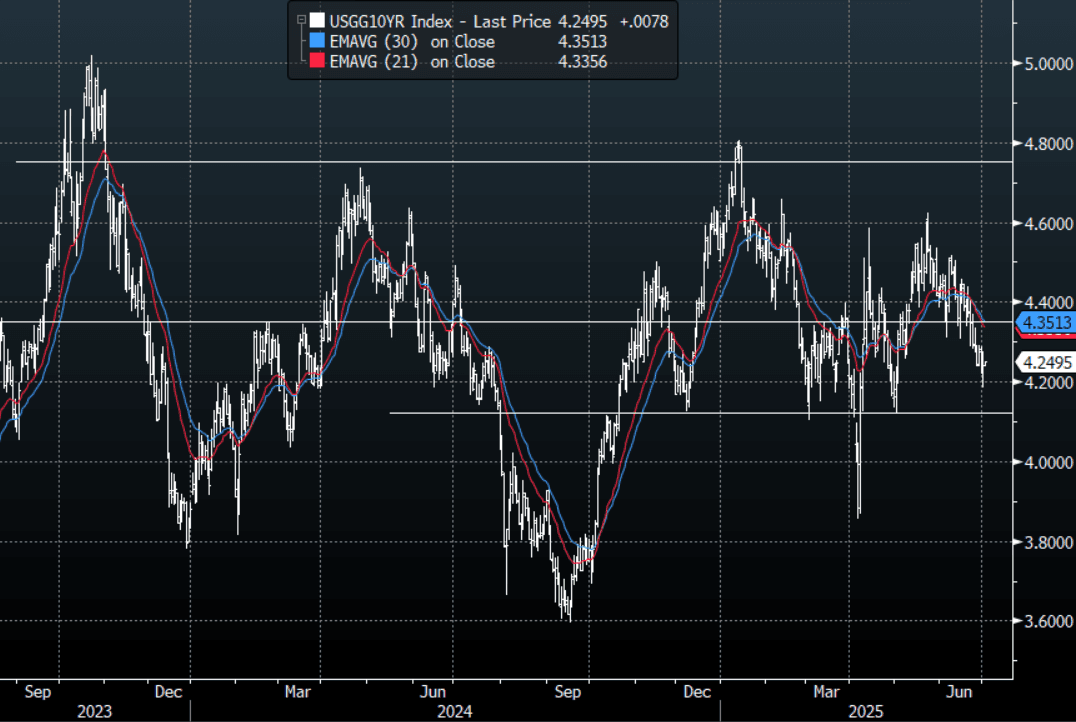
Task: Open the blue EMAVG (30) color swatch
Action: 317,41
